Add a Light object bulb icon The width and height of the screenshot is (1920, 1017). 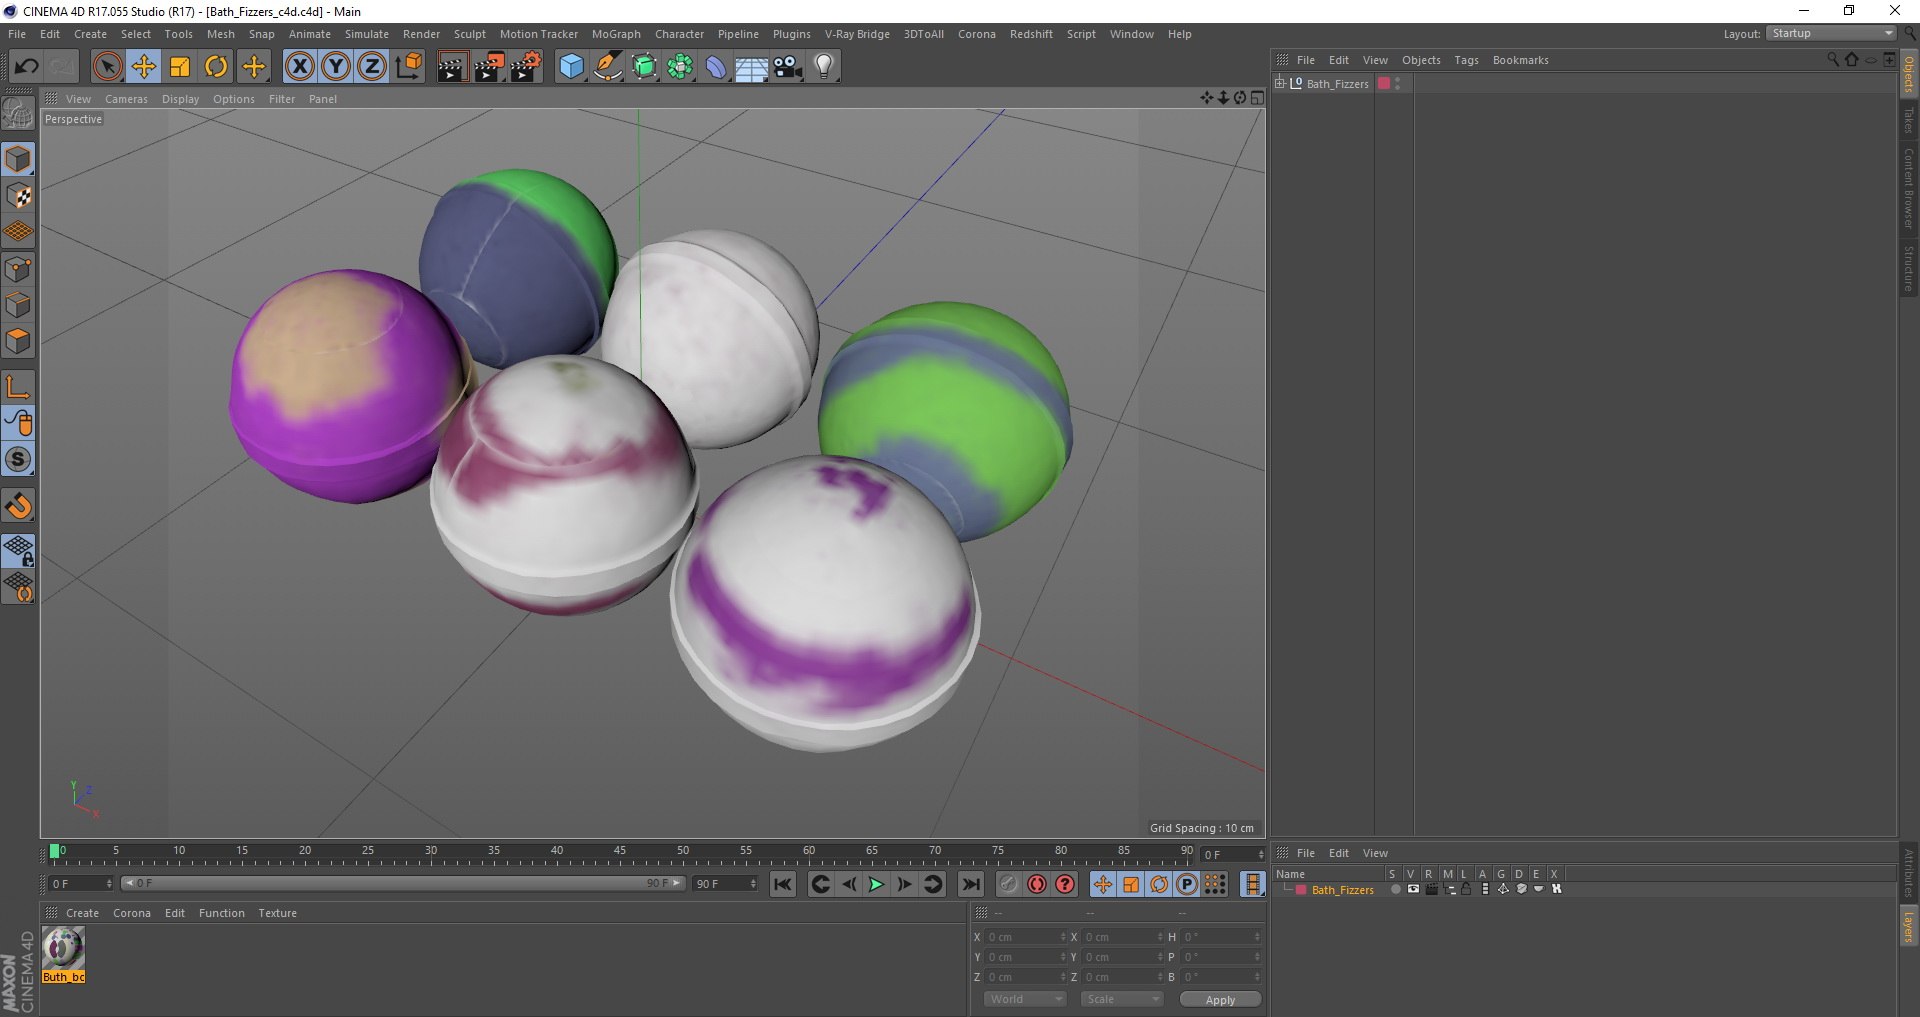point(824,67)
